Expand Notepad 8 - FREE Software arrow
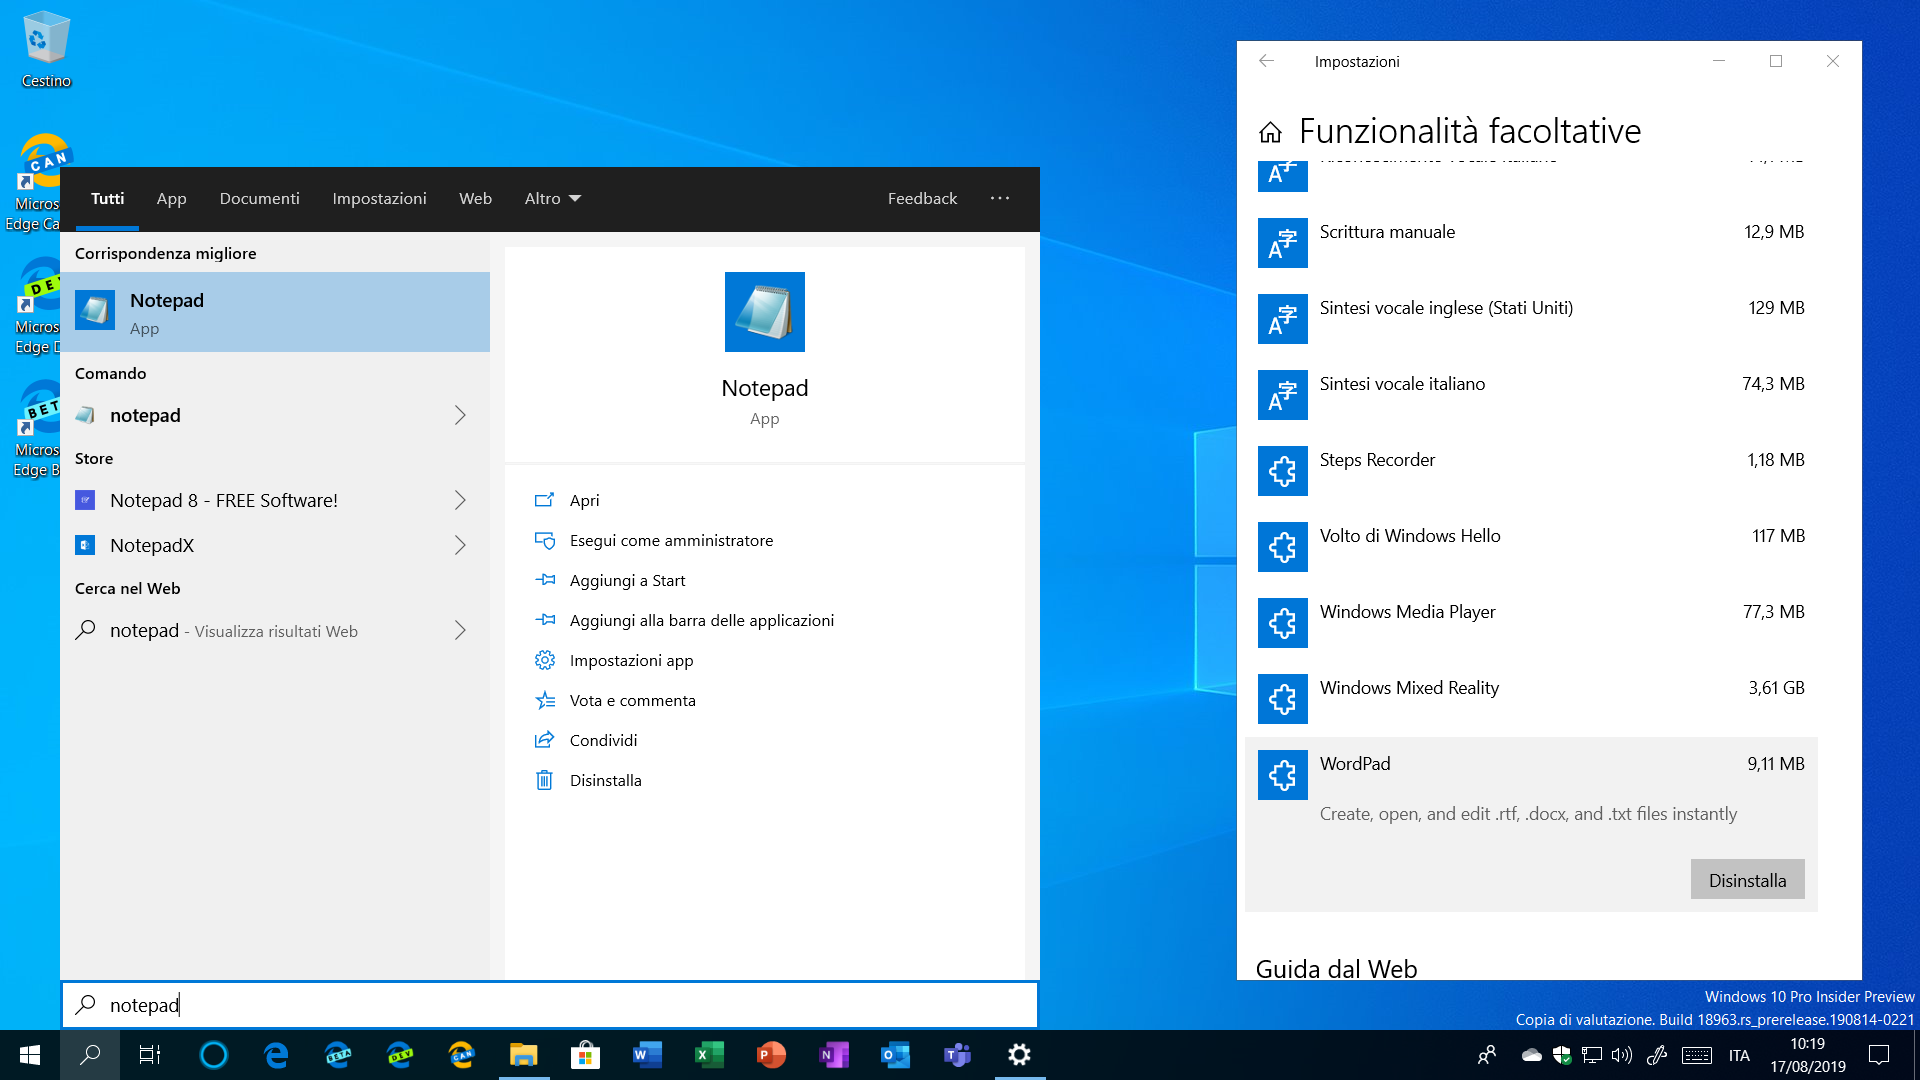 pos(460,500)
